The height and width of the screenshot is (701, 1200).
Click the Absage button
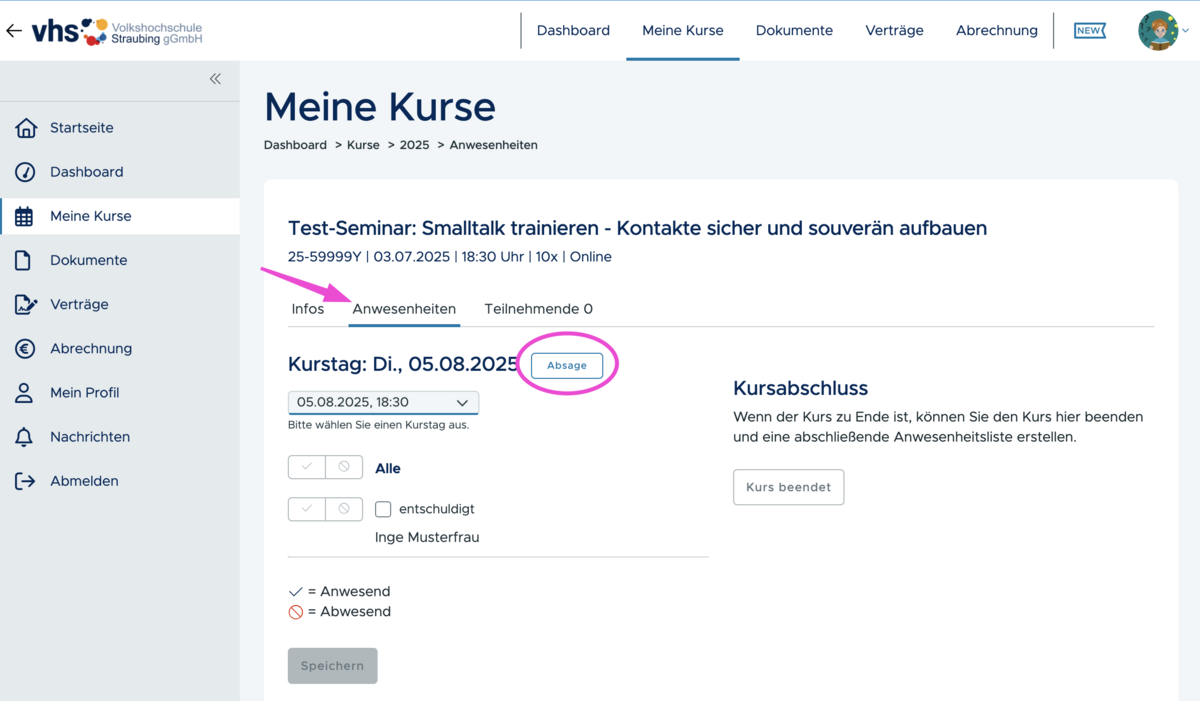[567, 366]
